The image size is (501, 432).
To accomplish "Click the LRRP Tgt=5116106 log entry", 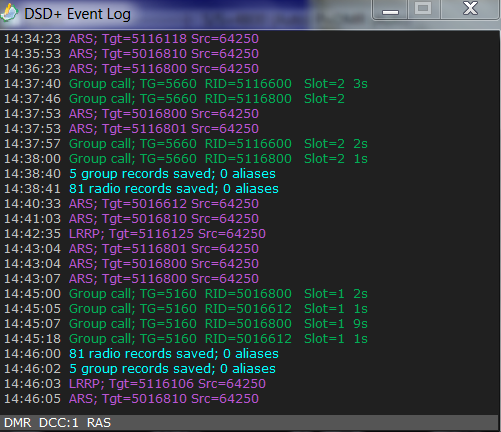I will (x=135, y=384).
